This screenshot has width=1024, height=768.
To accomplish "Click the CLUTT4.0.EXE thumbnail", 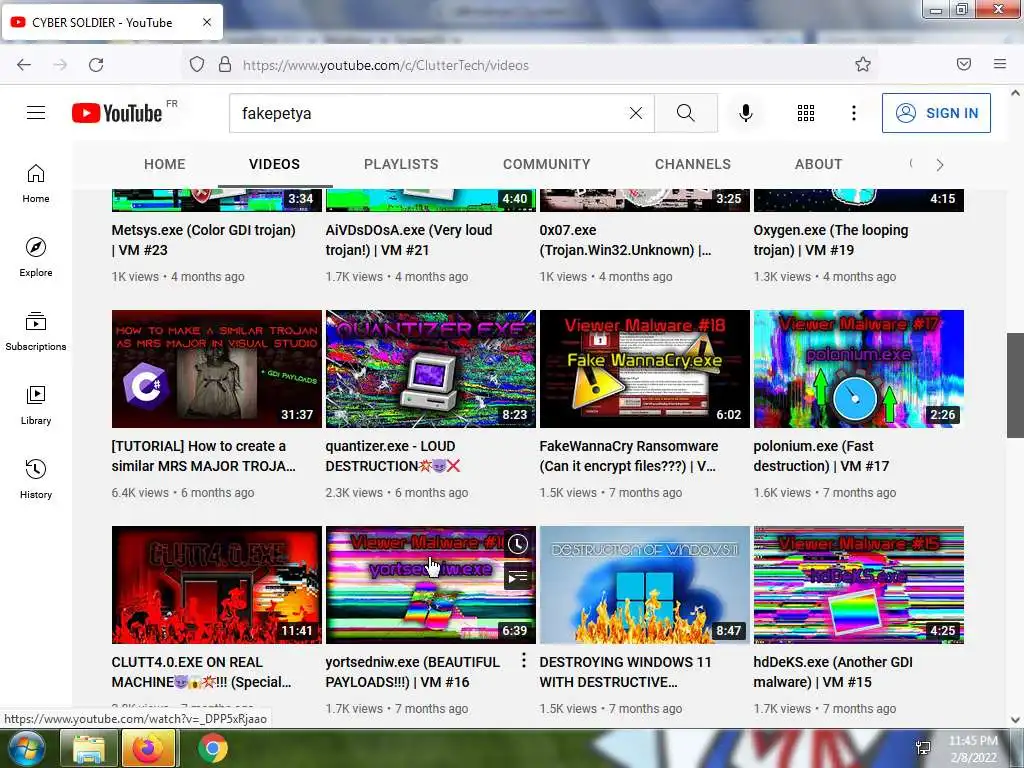I will point(217,585).
